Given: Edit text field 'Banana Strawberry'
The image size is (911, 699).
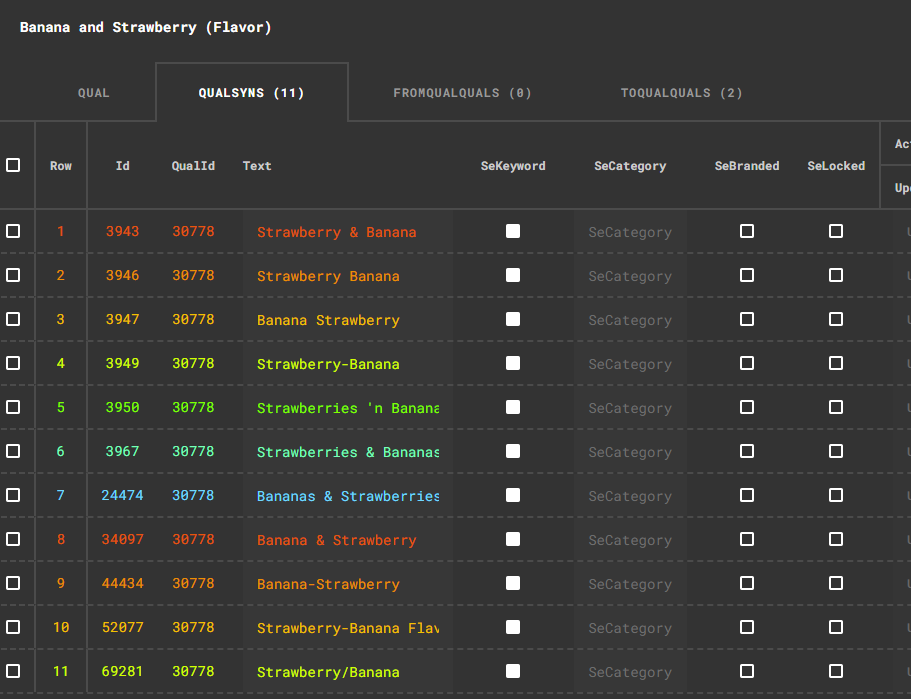Looking at the screenshot, I should tap(348, 320).
